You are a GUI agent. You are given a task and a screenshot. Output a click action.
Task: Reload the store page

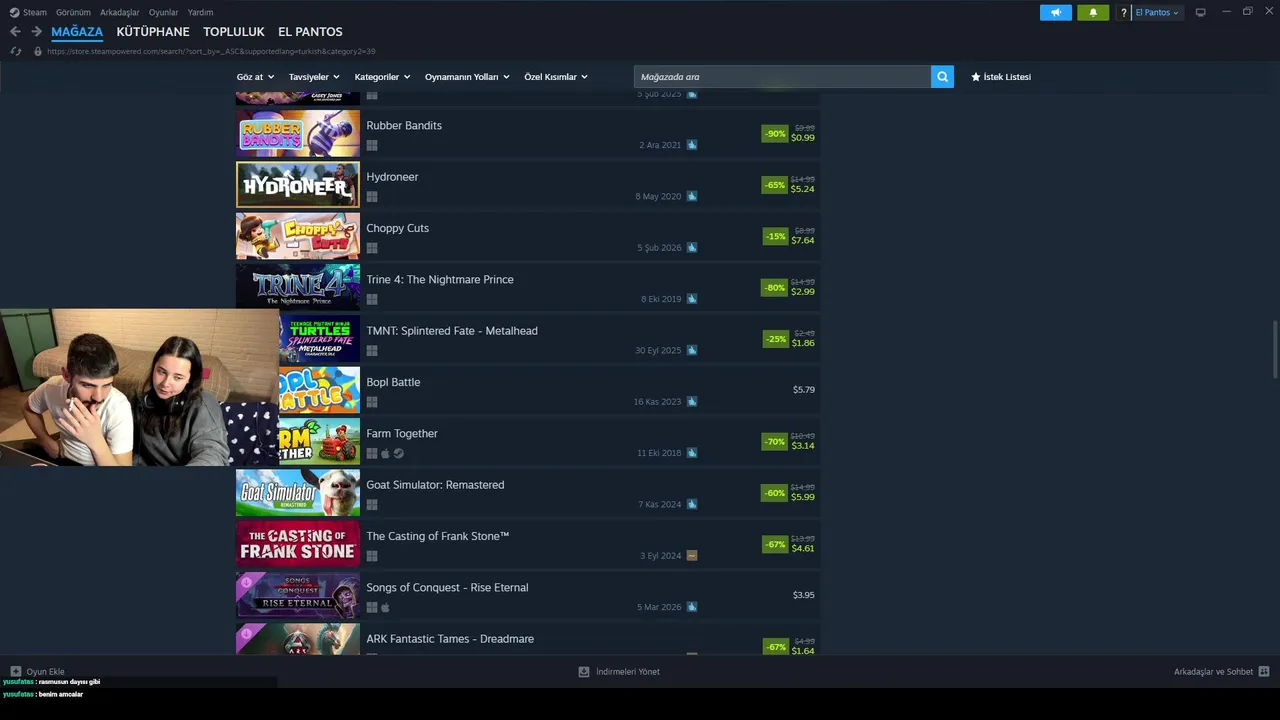pyautogui.click(x=16, y=51)
